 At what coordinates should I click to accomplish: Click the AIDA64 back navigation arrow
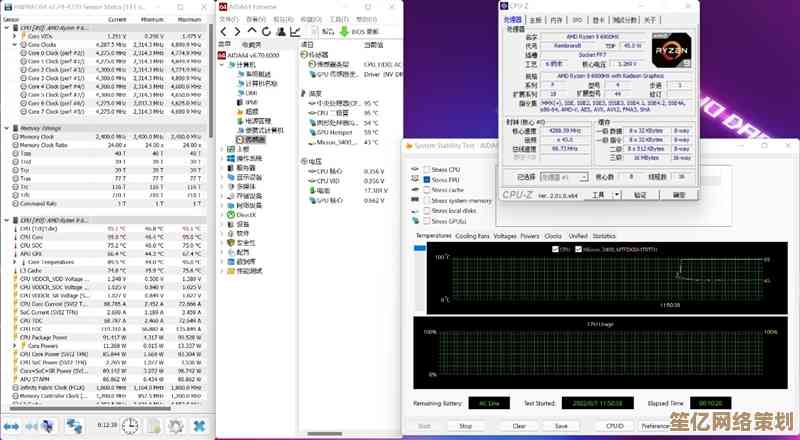[x=224, y=31]
